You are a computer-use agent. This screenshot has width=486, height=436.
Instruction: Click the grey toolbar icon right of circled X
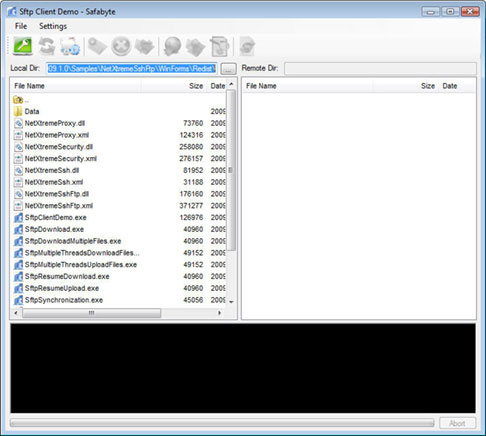144,46
